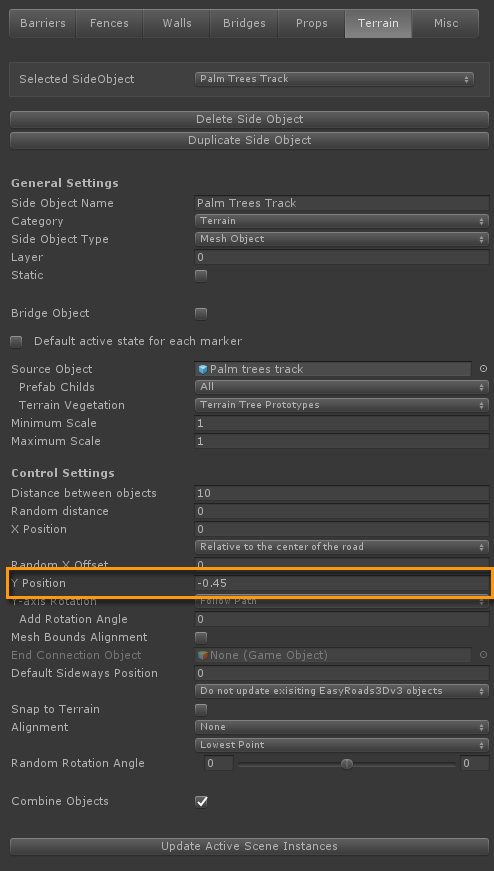Viewport: 494px width, 871px height.
Task: Open the Alignment dropdown set to None
Action: [342, 727]
